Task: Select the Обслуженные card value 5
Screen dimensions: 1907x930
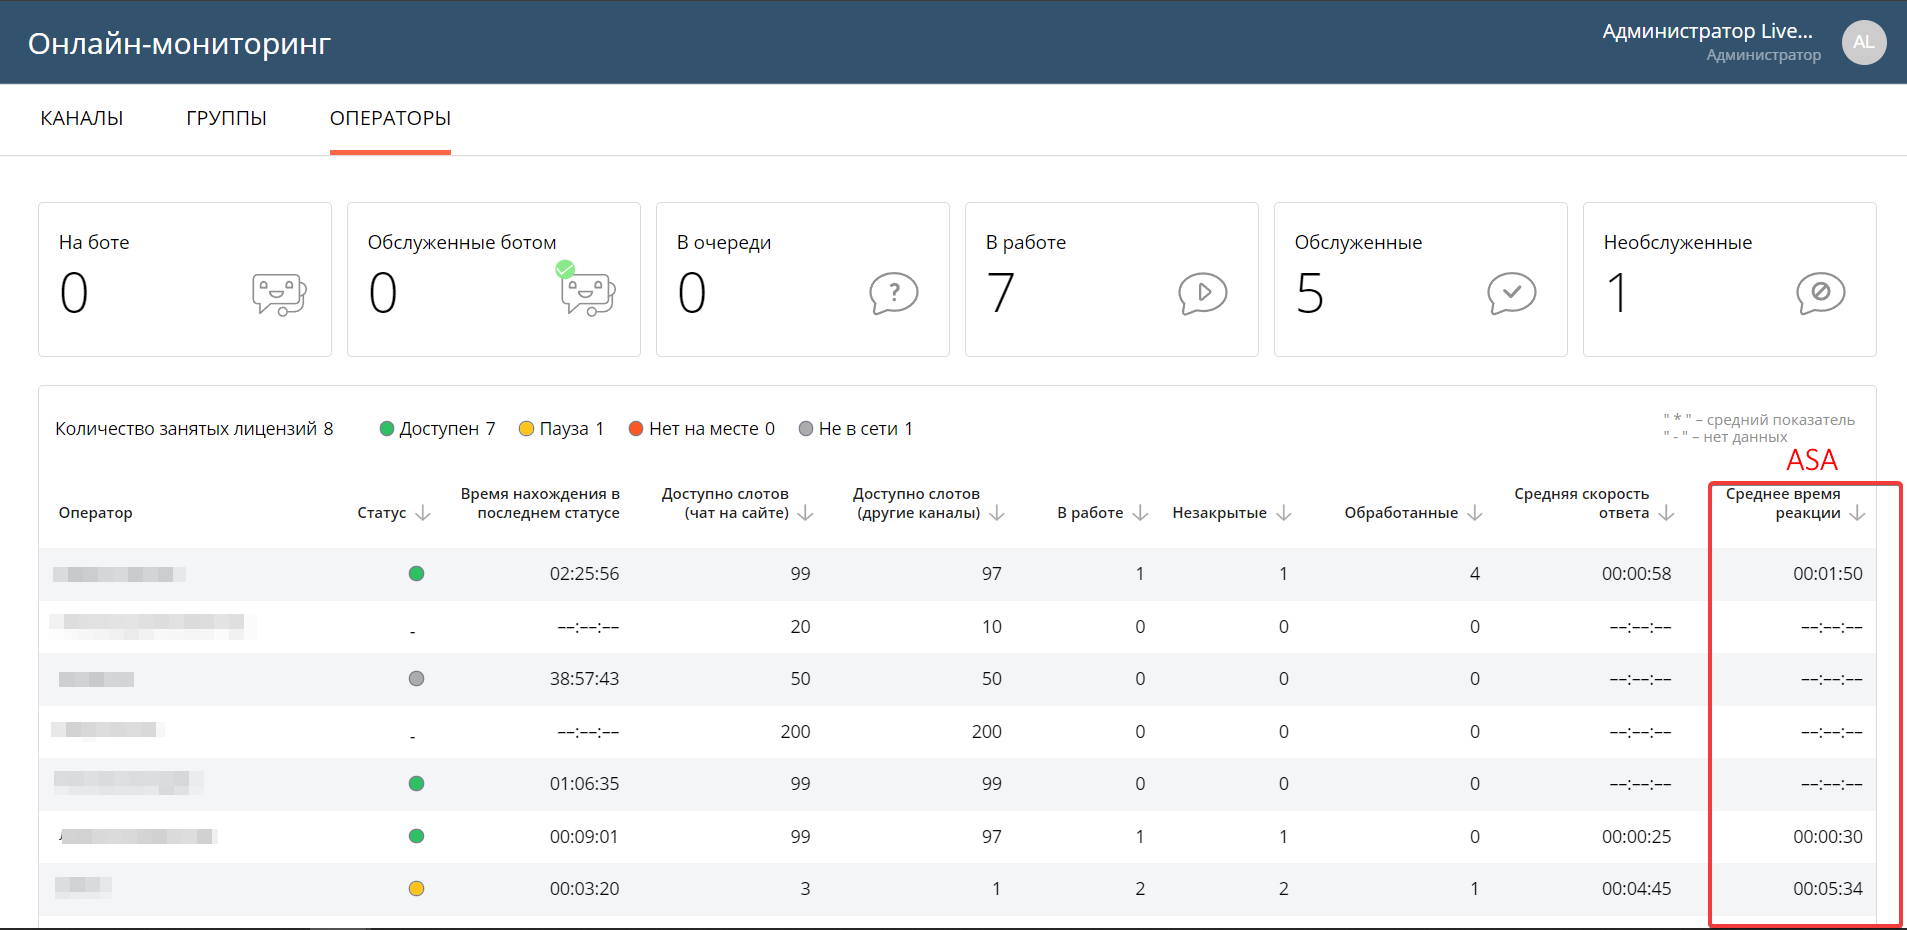Action: tap(1310, 293)
